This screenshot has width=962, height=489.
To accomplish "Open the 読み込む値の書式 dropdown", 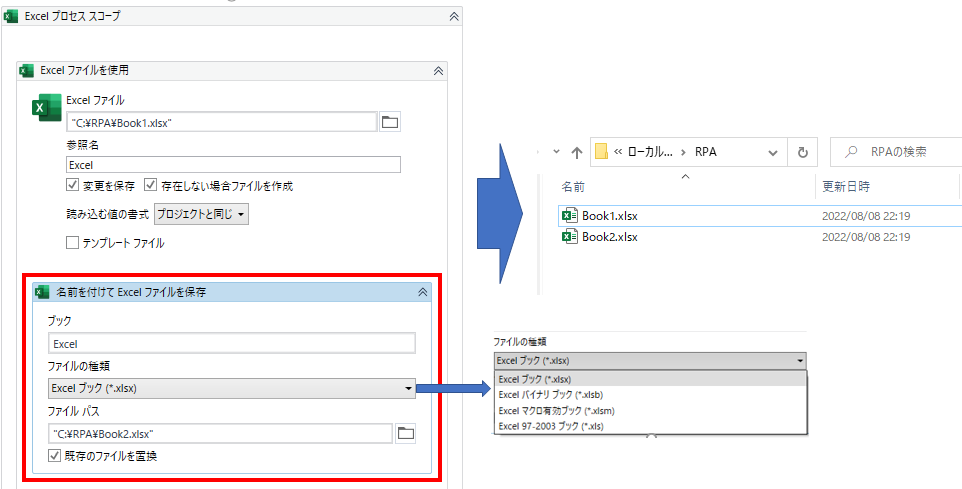I will pyautogui.click(x=201, y=214).
